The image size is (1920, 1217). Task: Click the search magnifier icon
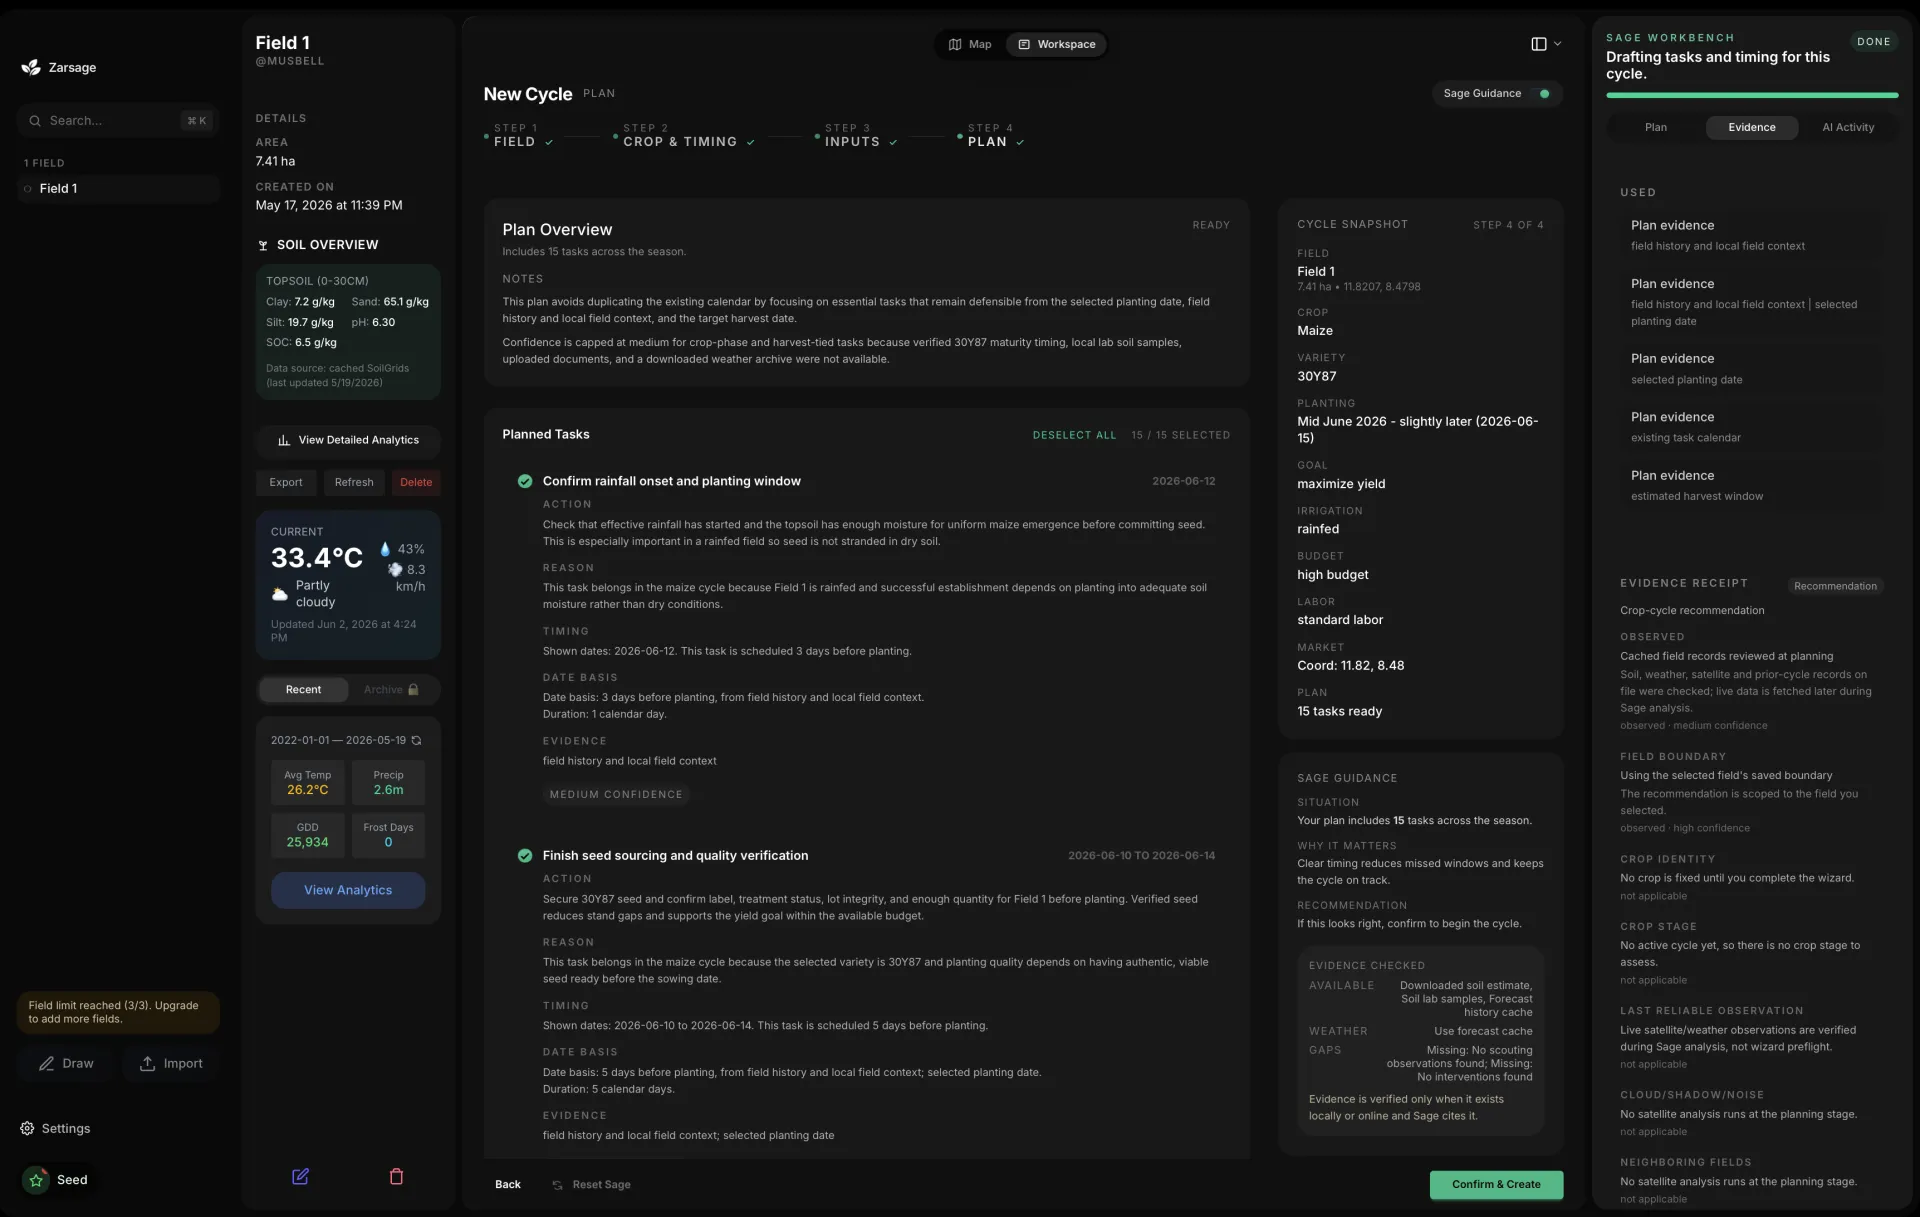point(35,121)
